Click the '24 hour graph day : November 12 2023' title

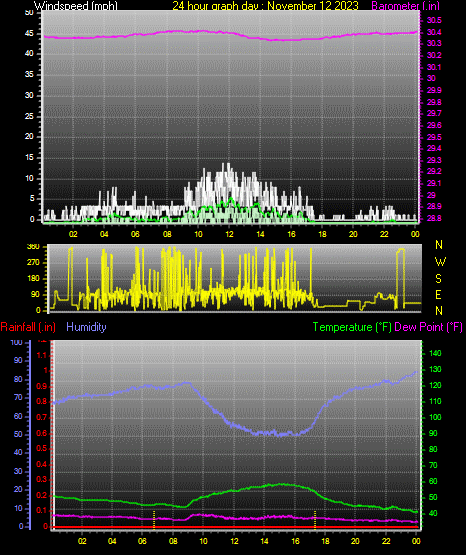click(265, 5)
